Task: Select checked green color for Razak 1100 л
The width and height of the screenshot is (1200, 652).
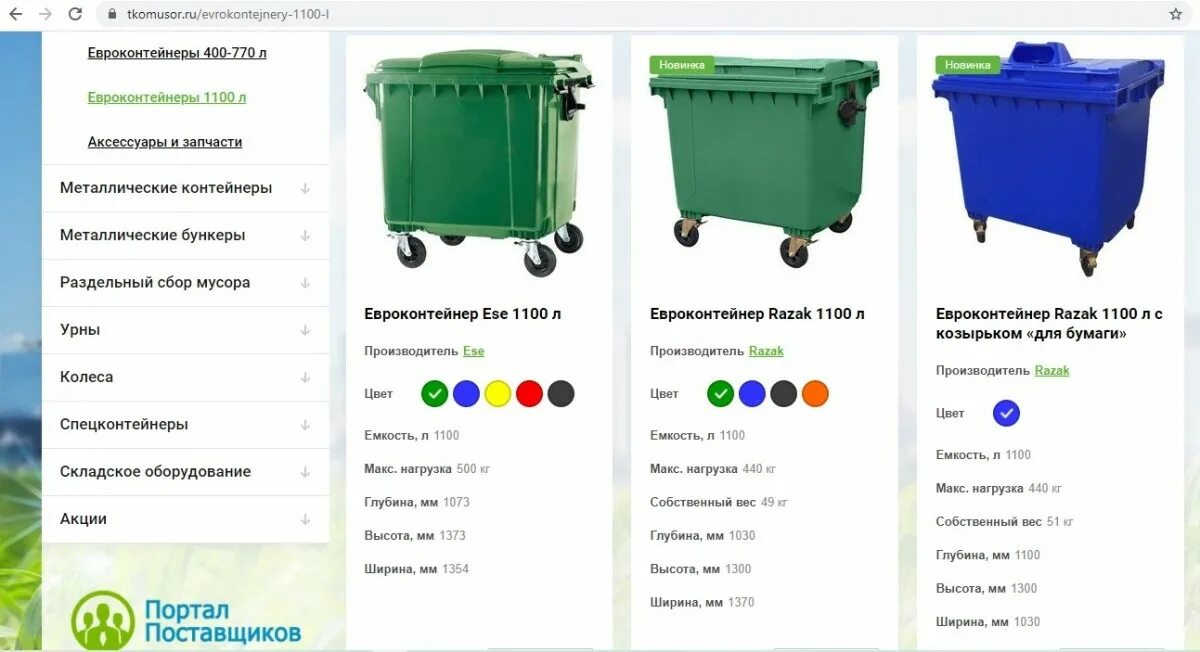Action: point(720,393)
